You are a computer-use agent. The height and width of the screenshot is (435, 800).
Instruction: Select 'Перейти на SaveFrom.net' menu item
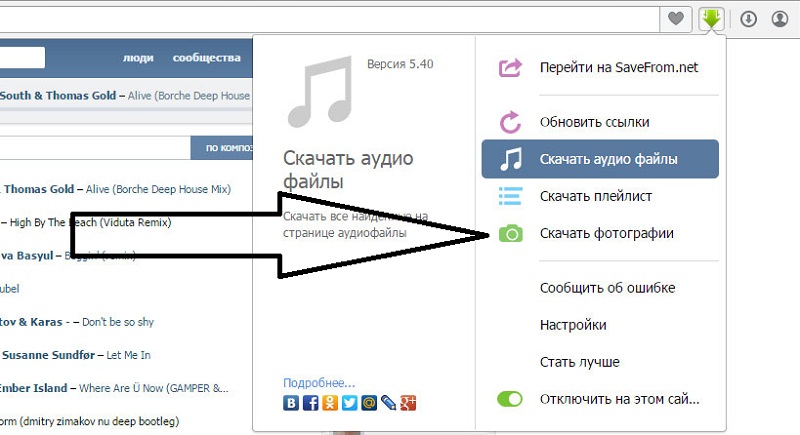[618, 67]
